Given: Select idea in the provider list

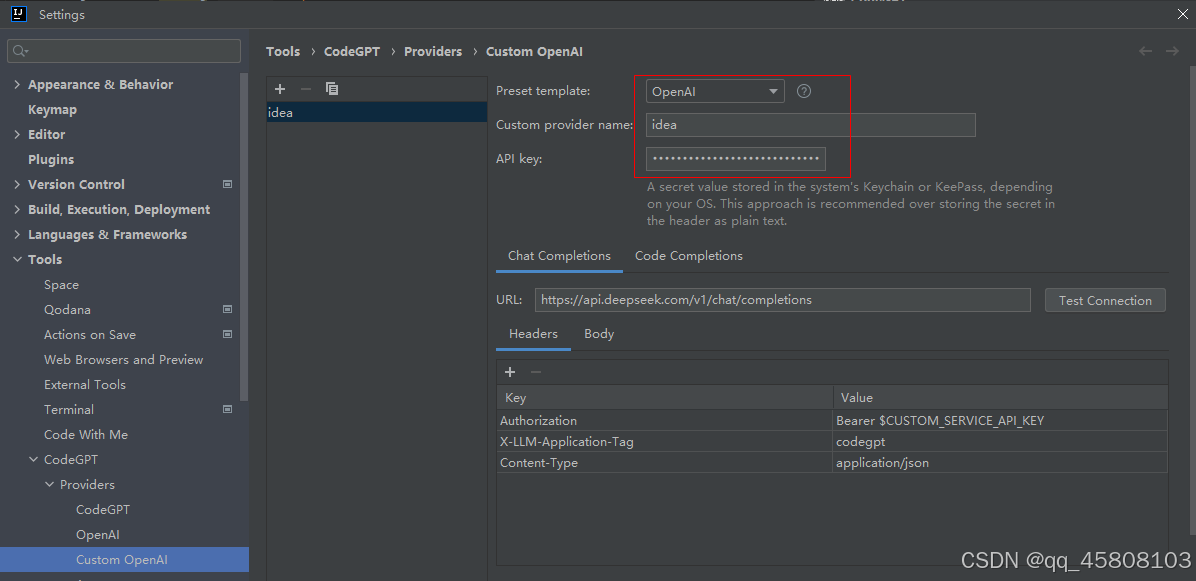Looking at the screenshot, I should (x=377, y=113).
